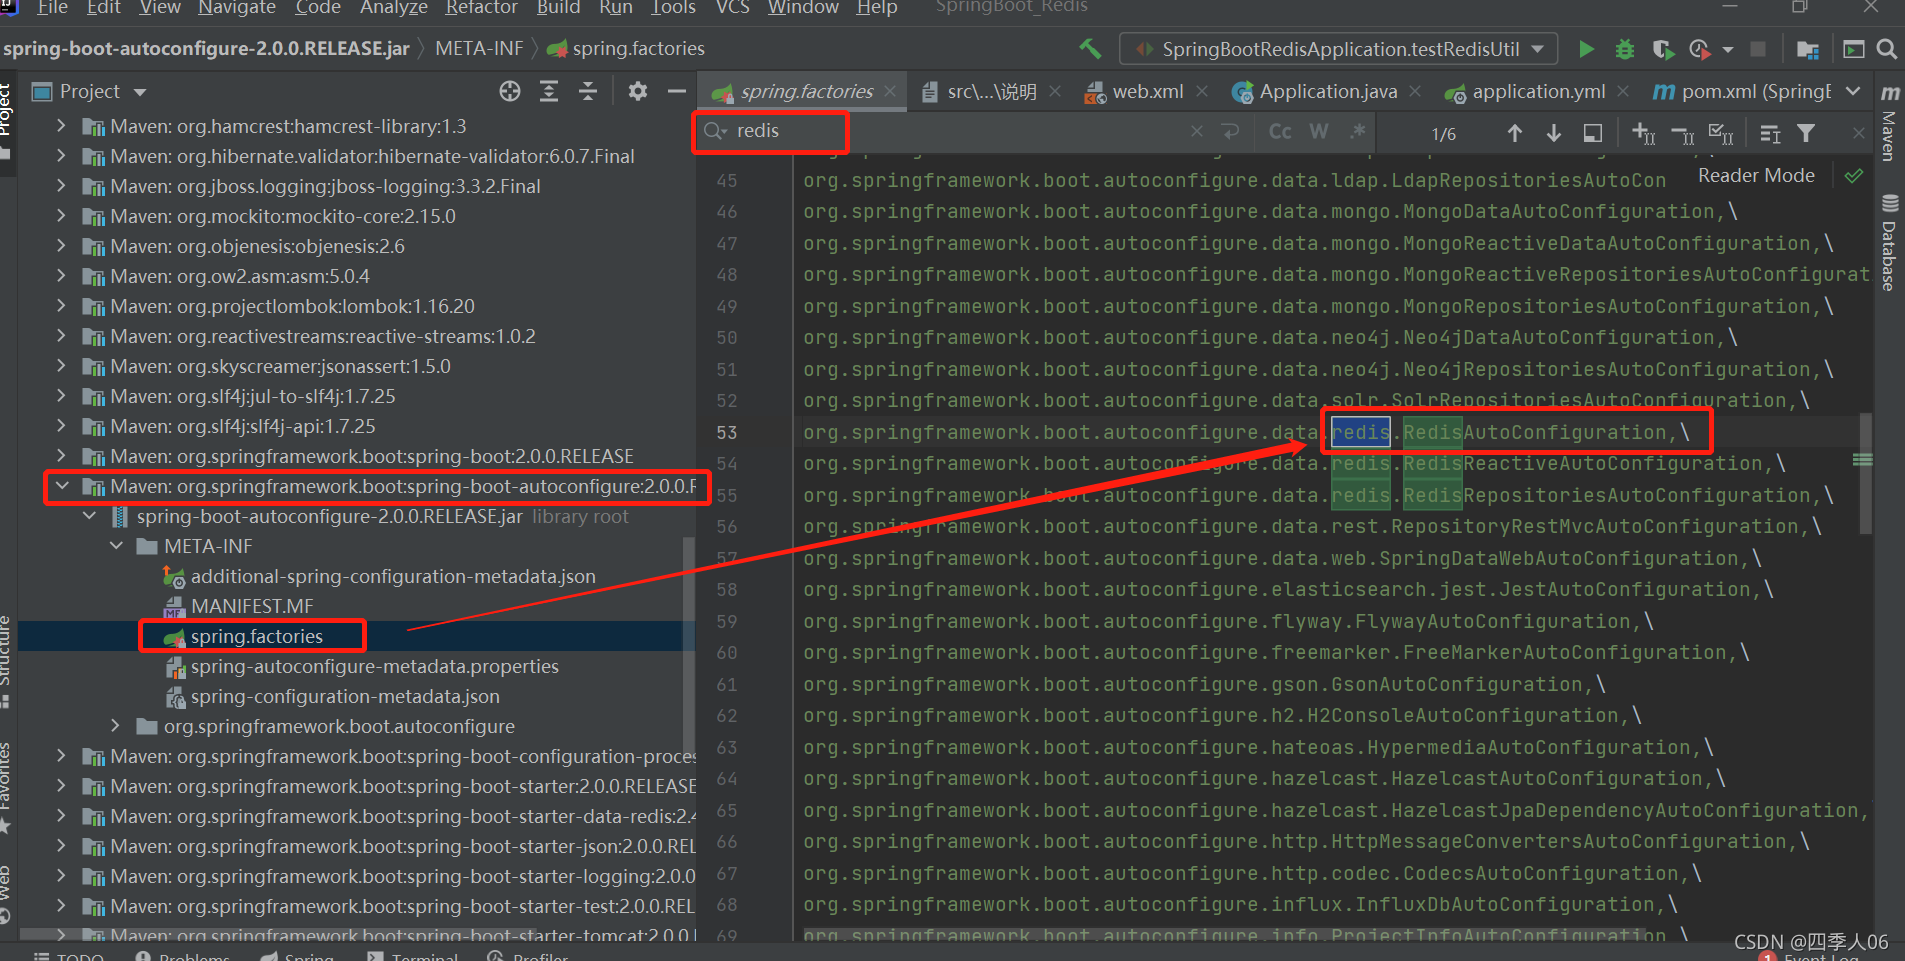Insert new line in search field icon
This screenshot has height=961, width=1905.
coord(1231,131)
